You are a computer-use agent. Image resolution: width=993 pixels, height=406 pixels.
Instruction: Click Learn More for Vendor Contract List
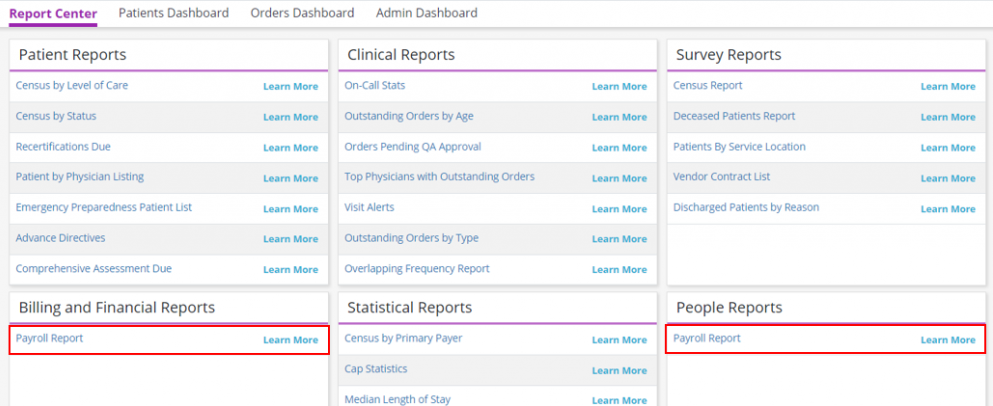pos(947,178)
